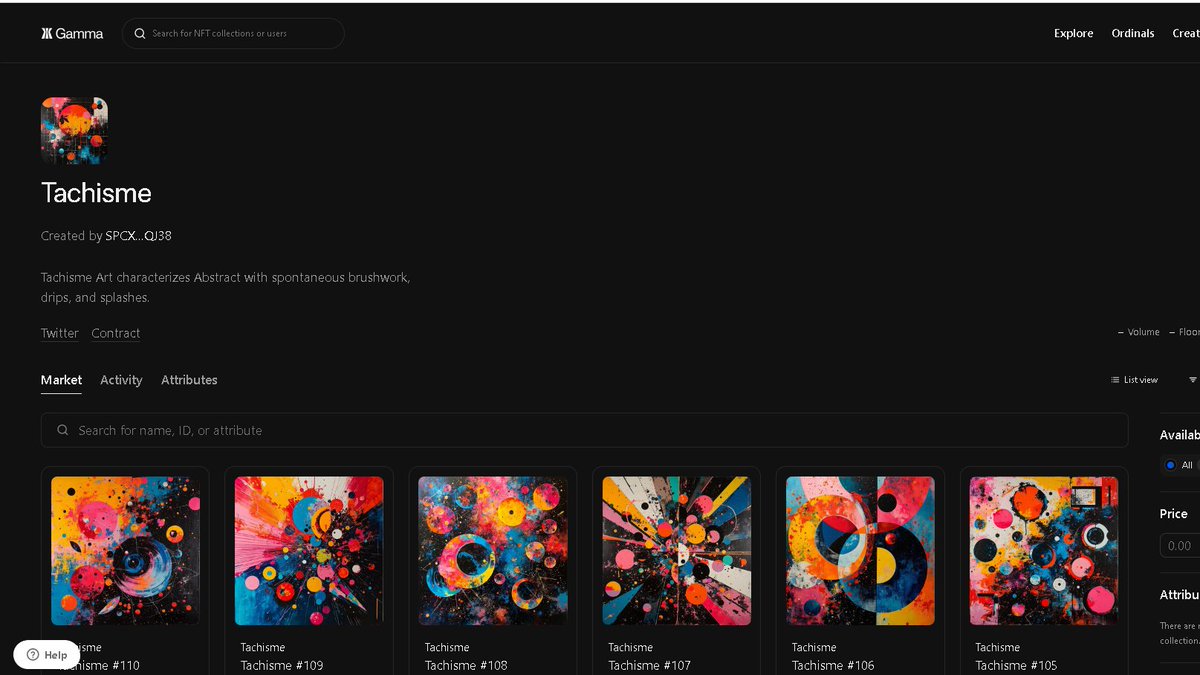Click the magnifier icon in collection search bar

click(x=62, y=430)
